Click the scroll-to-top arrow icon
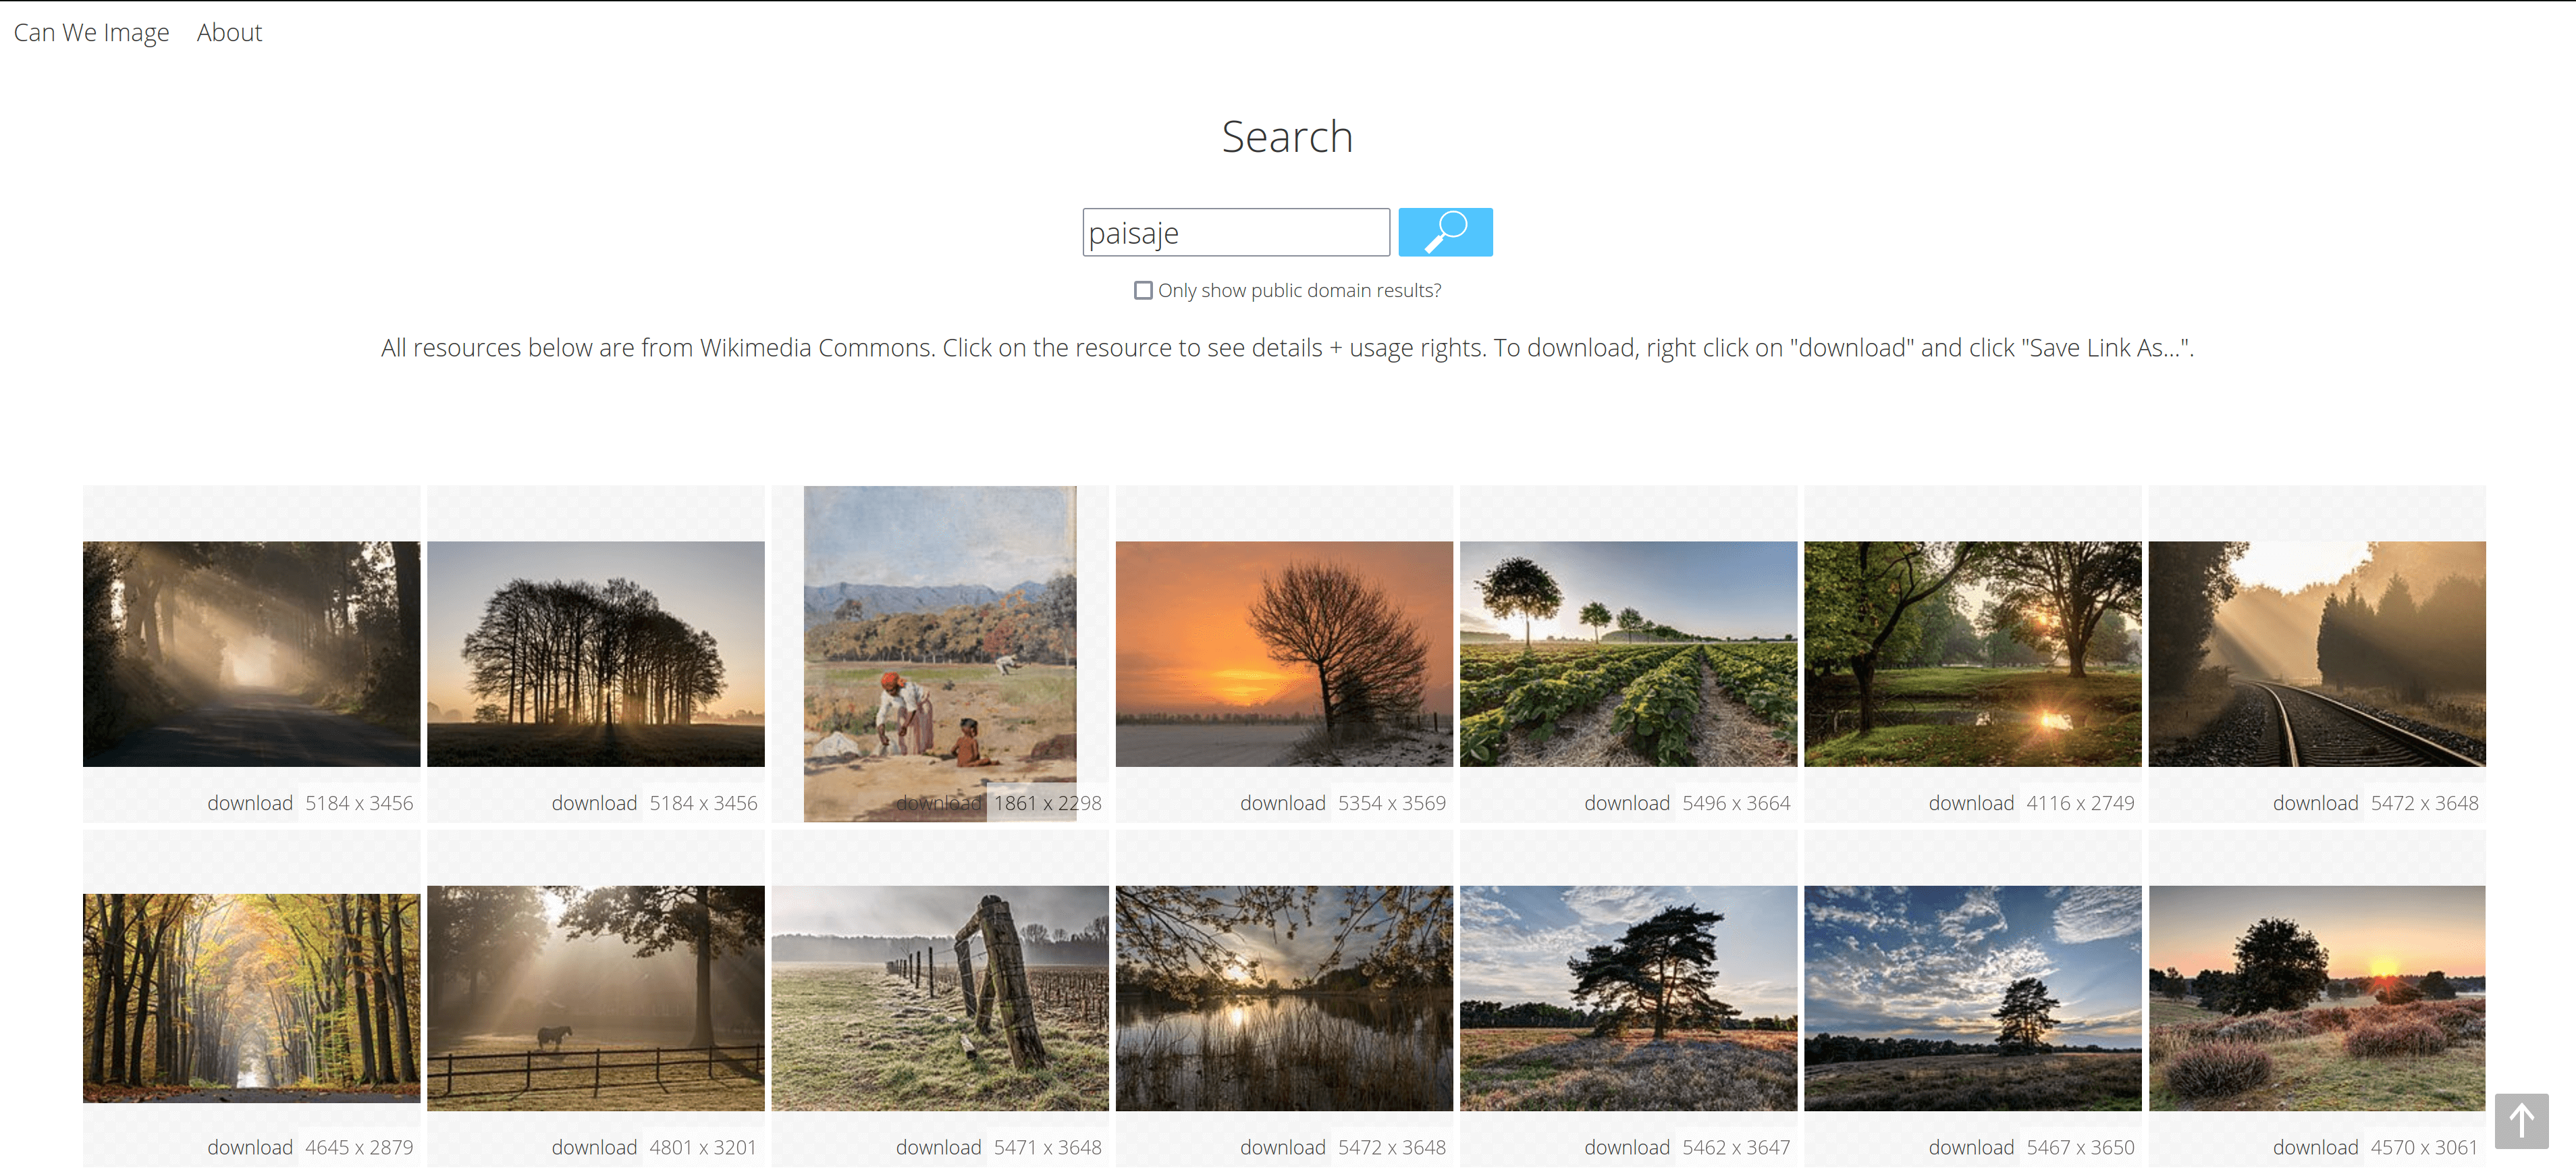This screenshot has width=2576, height=1172. tap(2520, 1120)
